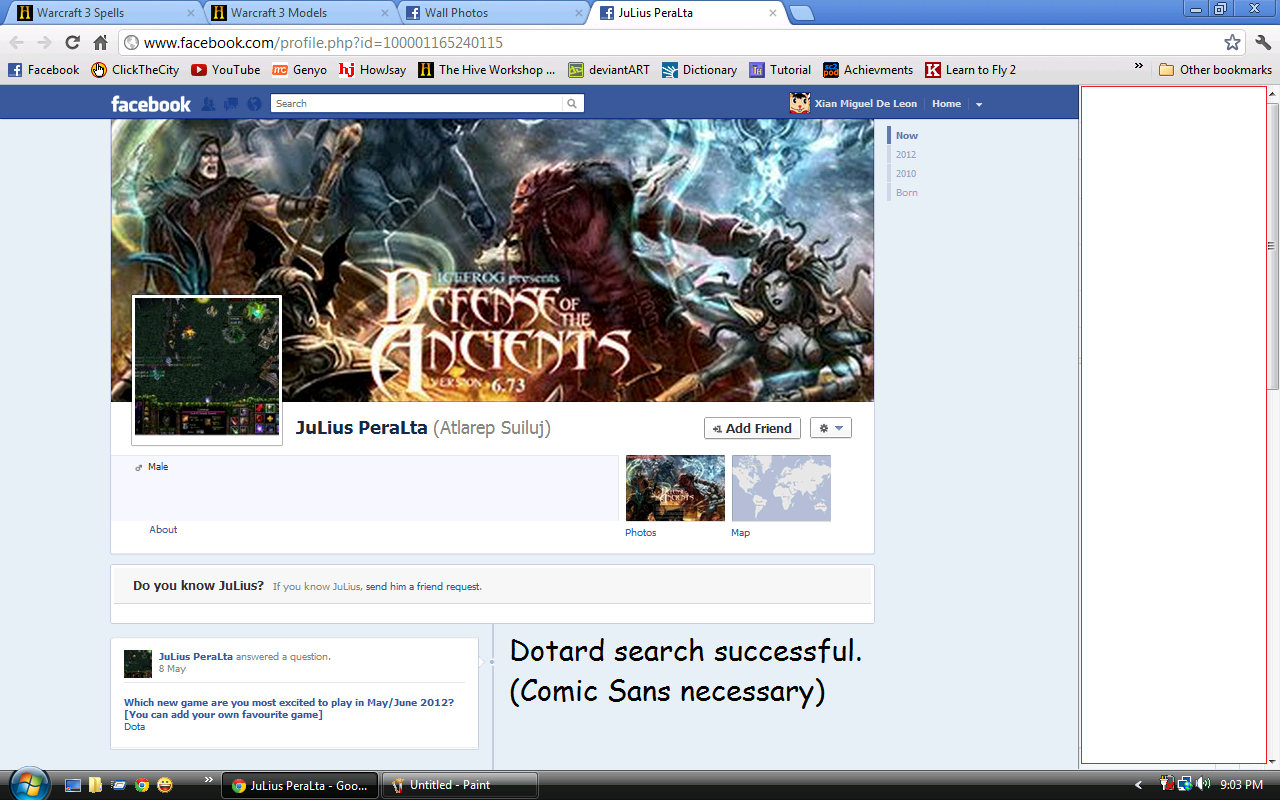Open Facebook messages icon
The image size is (1280, 800).
click(x=231, y=104)
